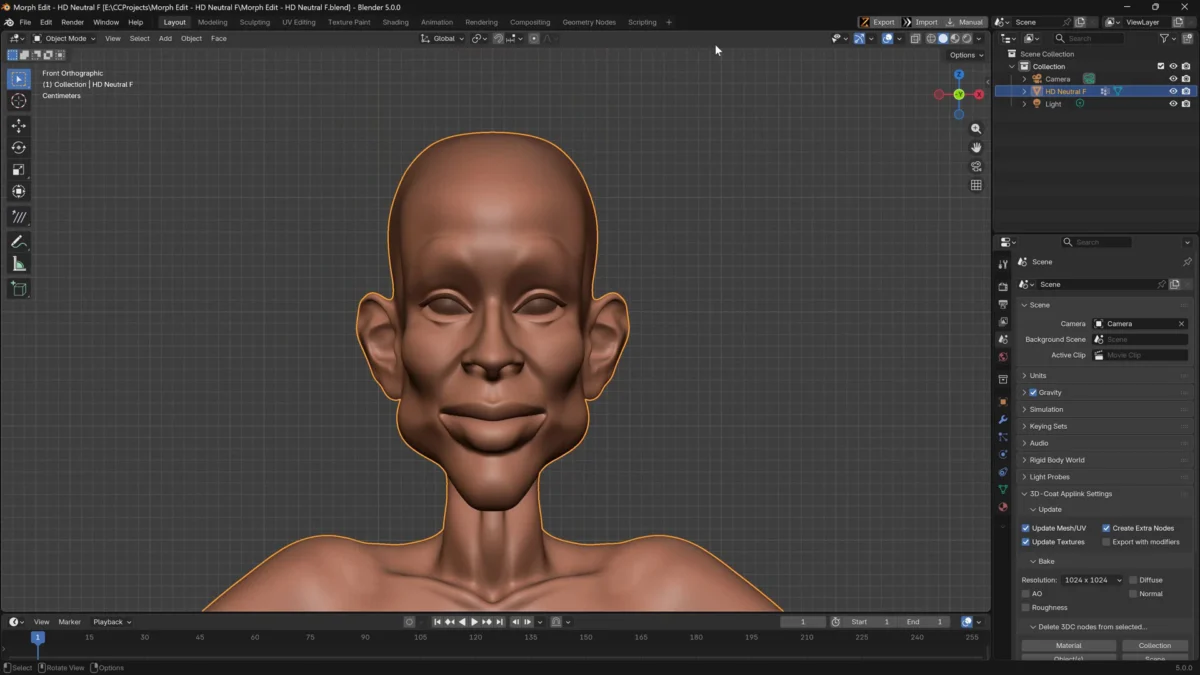The height and width of the screenshot is (675, 1200).
Task: Click the viewport zoom magnifier icon
Action: 976,129
